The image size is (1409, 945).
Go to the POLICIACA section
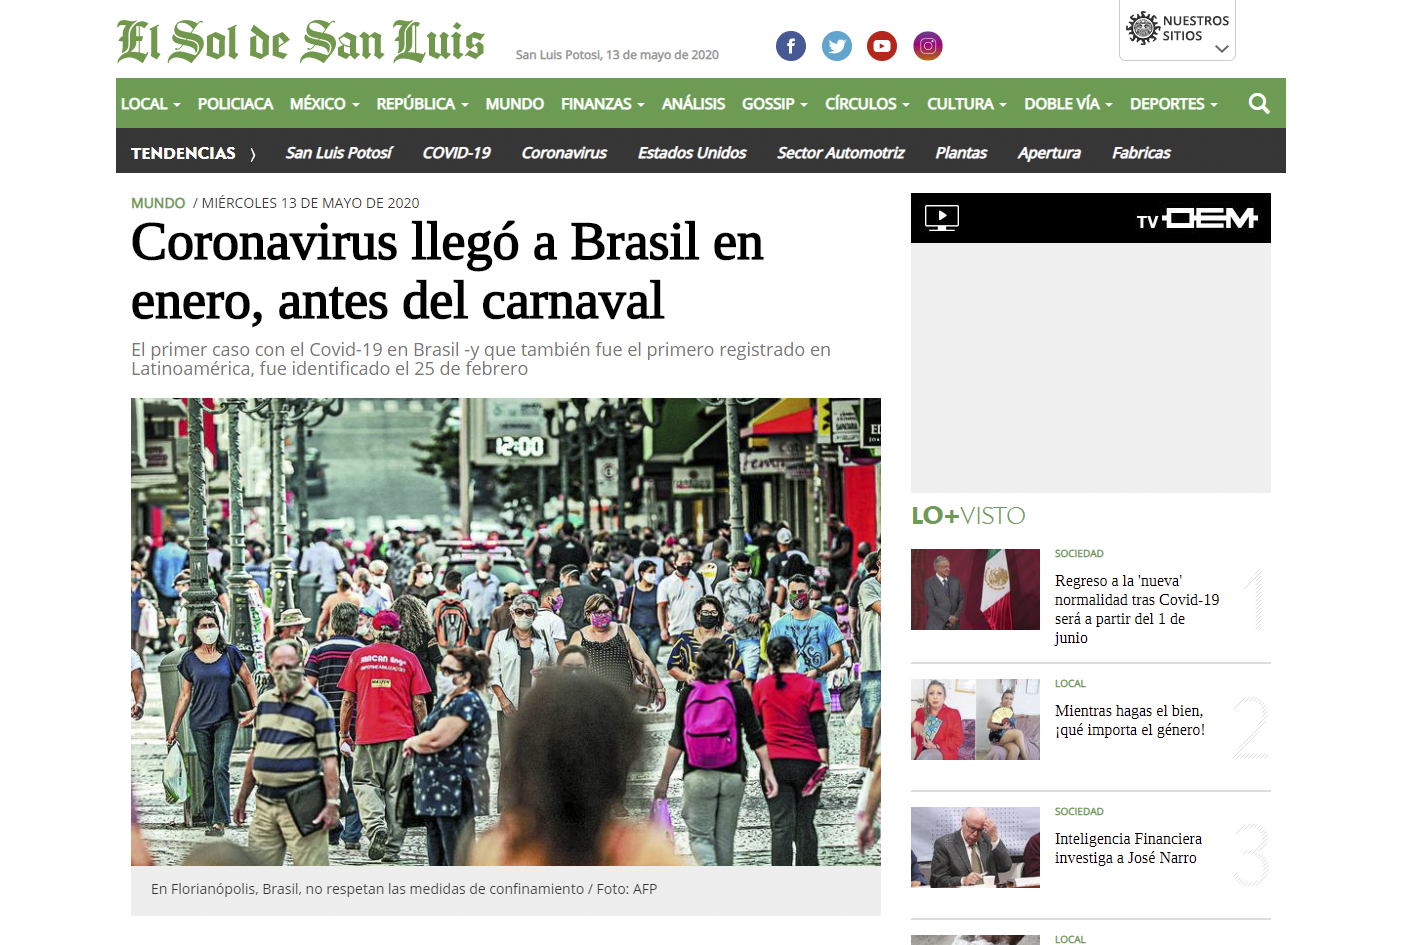[x=235, y=103]
